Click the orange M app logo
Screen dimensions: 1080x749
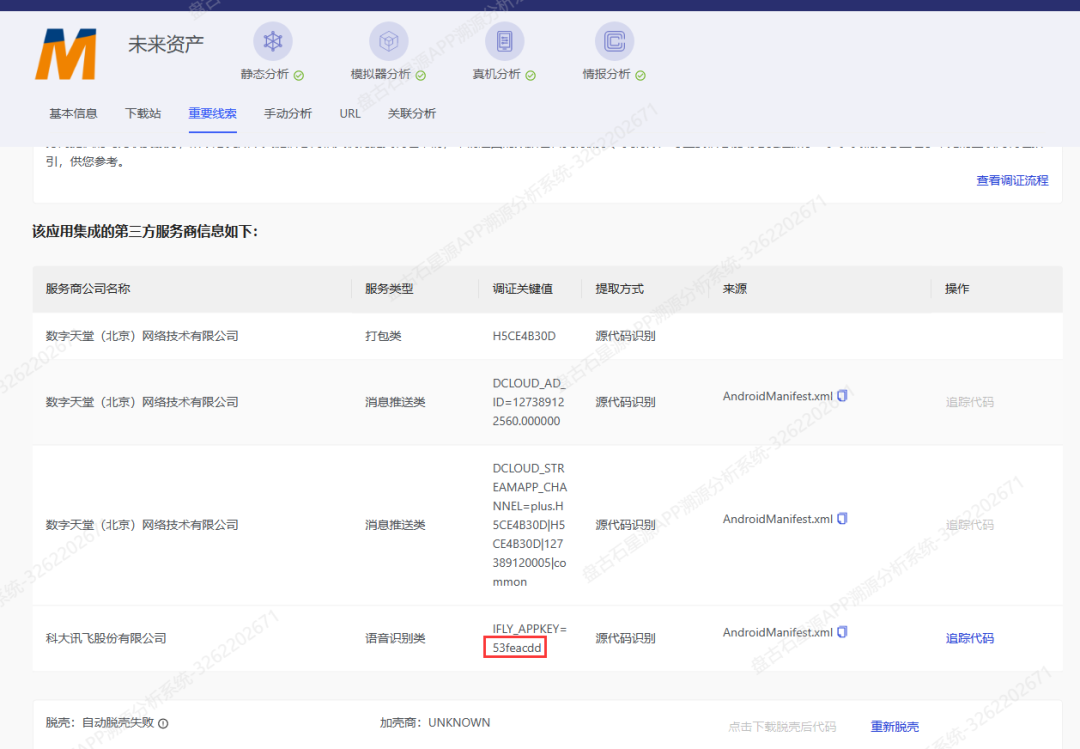66,54
